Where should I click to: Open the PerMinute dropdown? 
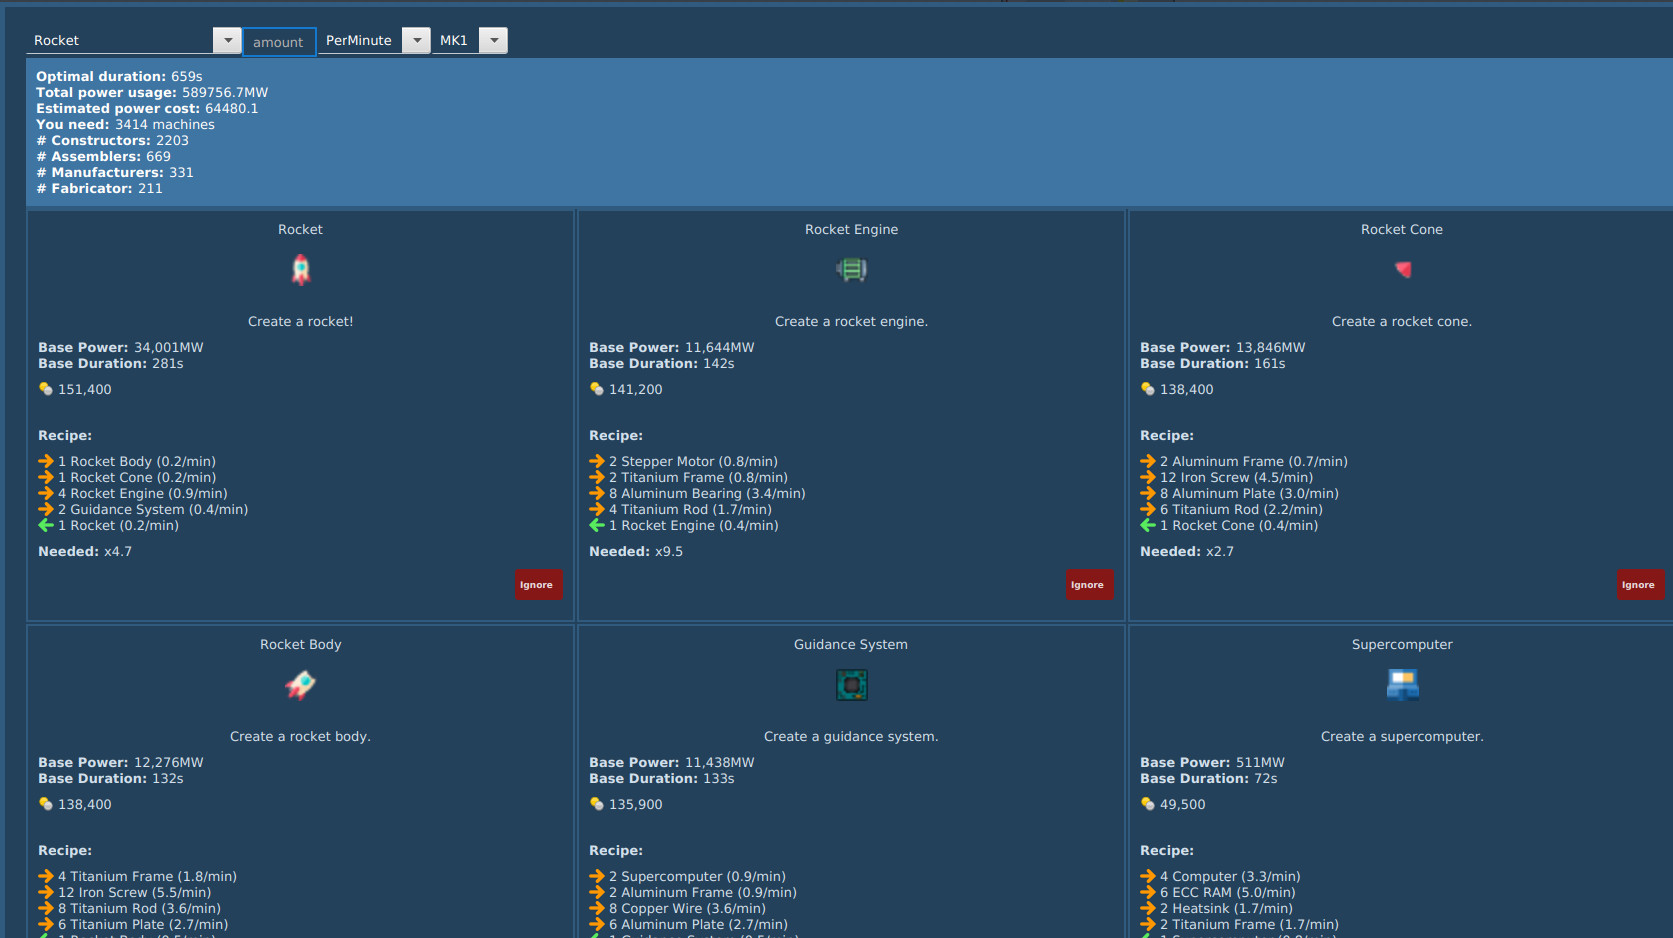point(415,40)
